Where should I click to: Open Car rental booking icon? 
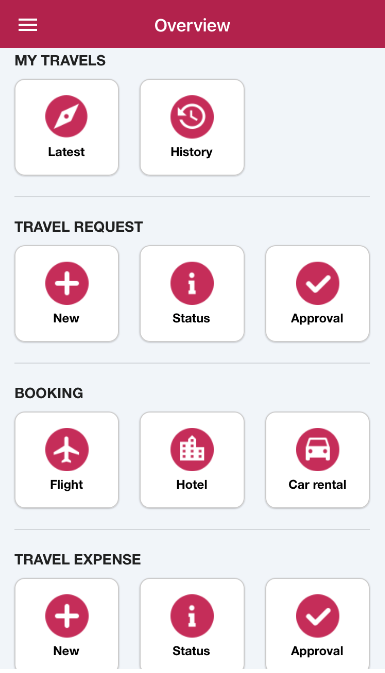click(318, 449)
